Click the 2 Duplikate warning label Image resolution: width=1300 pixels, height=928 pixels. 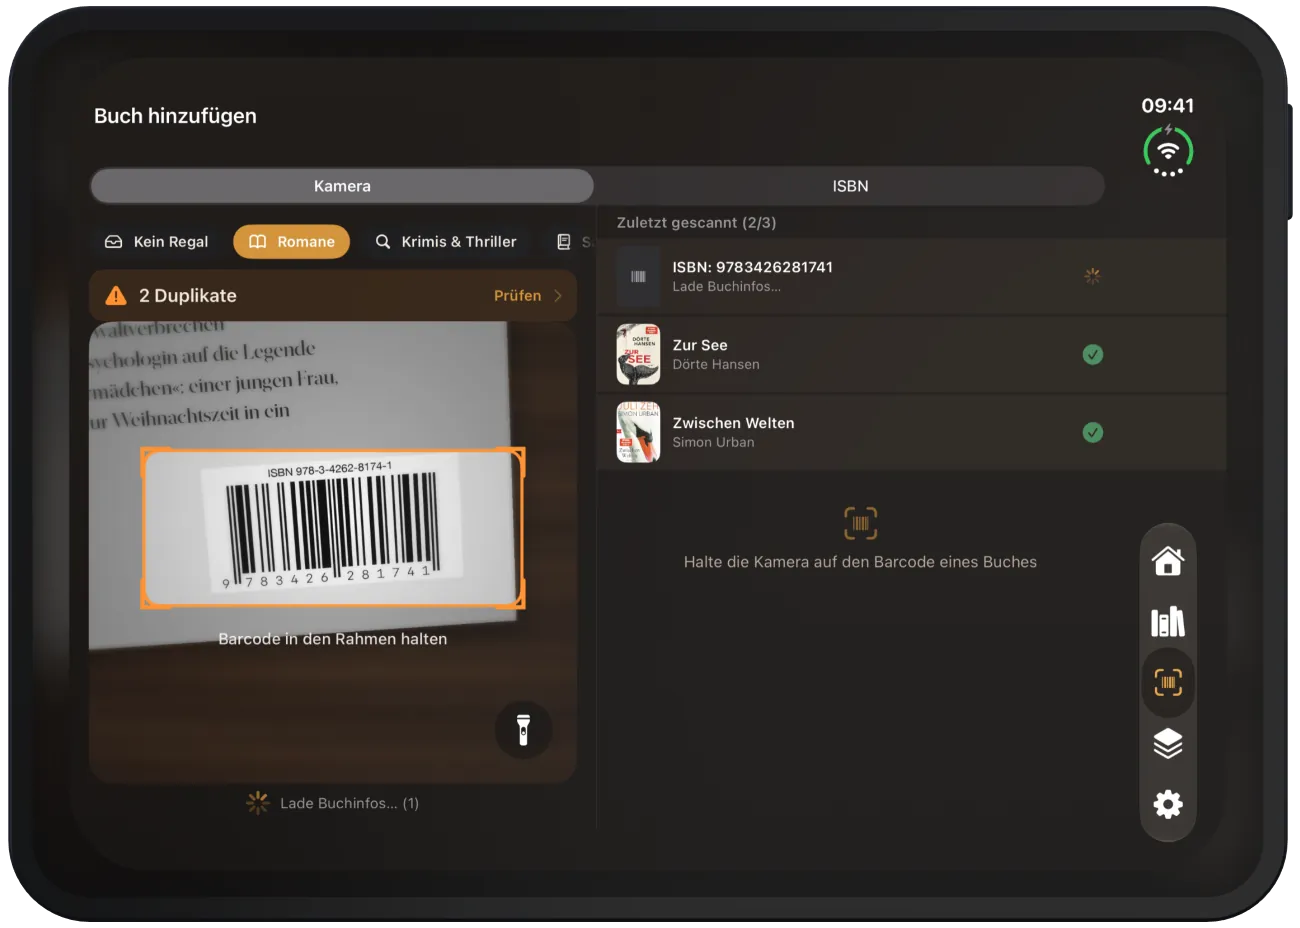coord(188,296)
